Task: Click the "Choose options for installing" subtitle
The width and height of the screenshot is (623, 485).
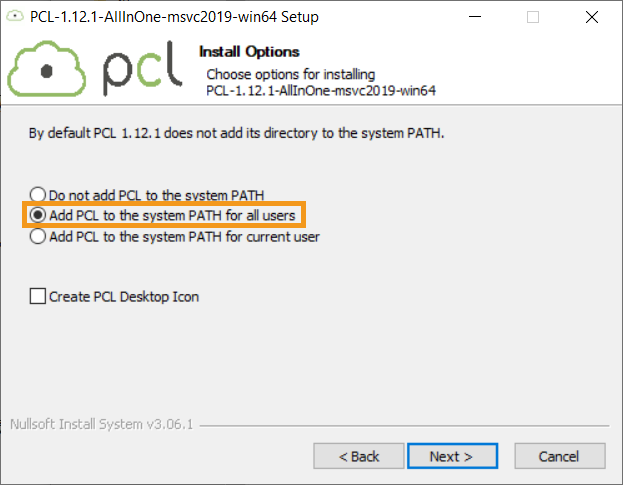Action: pos(290,74)
